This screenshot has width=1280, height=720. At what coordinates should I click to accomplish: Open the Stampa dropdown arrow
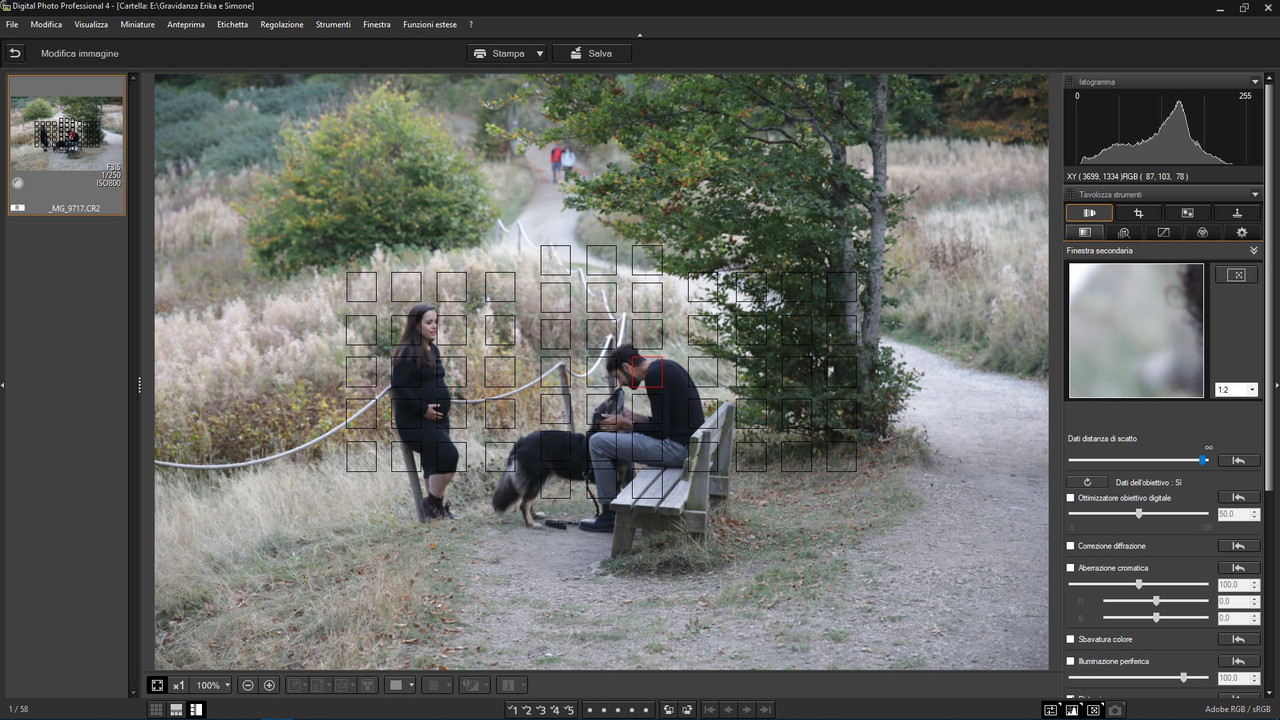click(540, 53)
